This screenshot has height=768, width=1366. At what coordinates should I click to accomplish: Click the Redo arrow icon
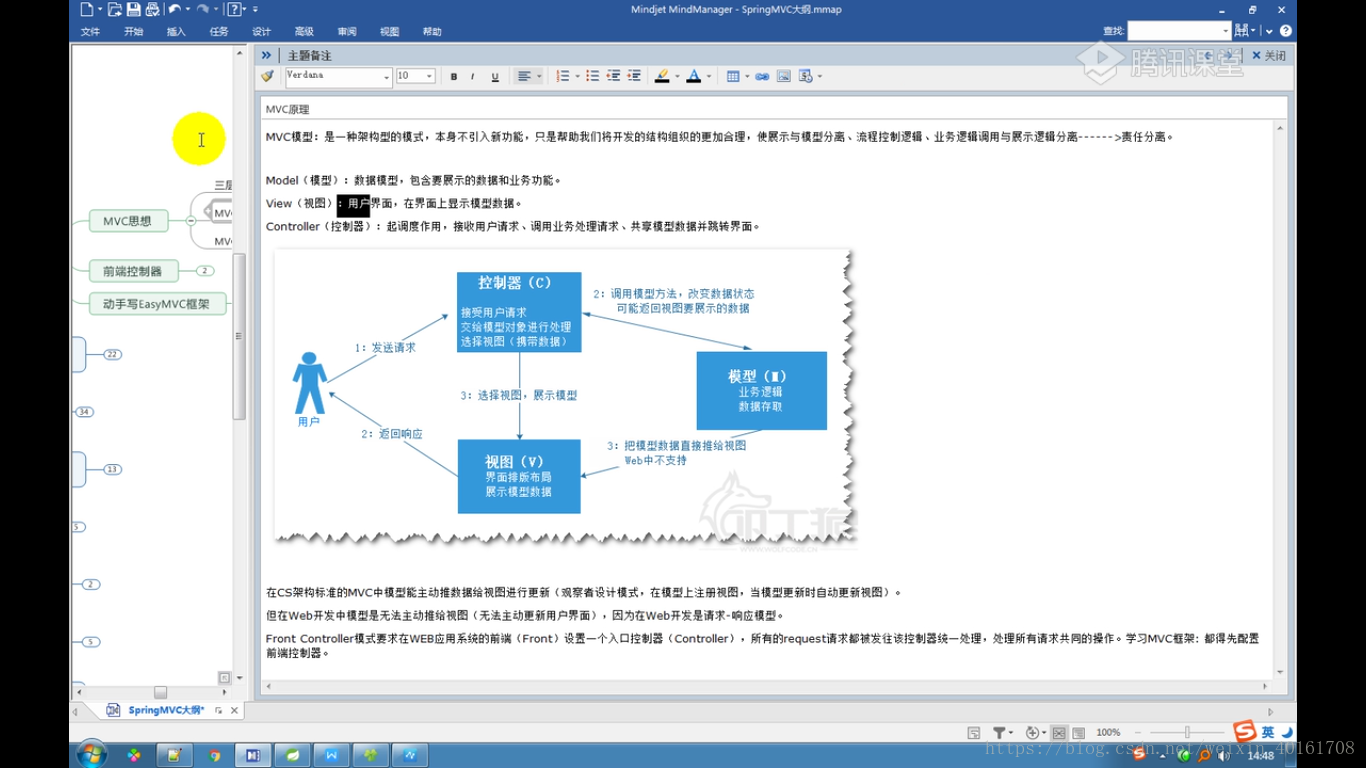tap(203, 9)
